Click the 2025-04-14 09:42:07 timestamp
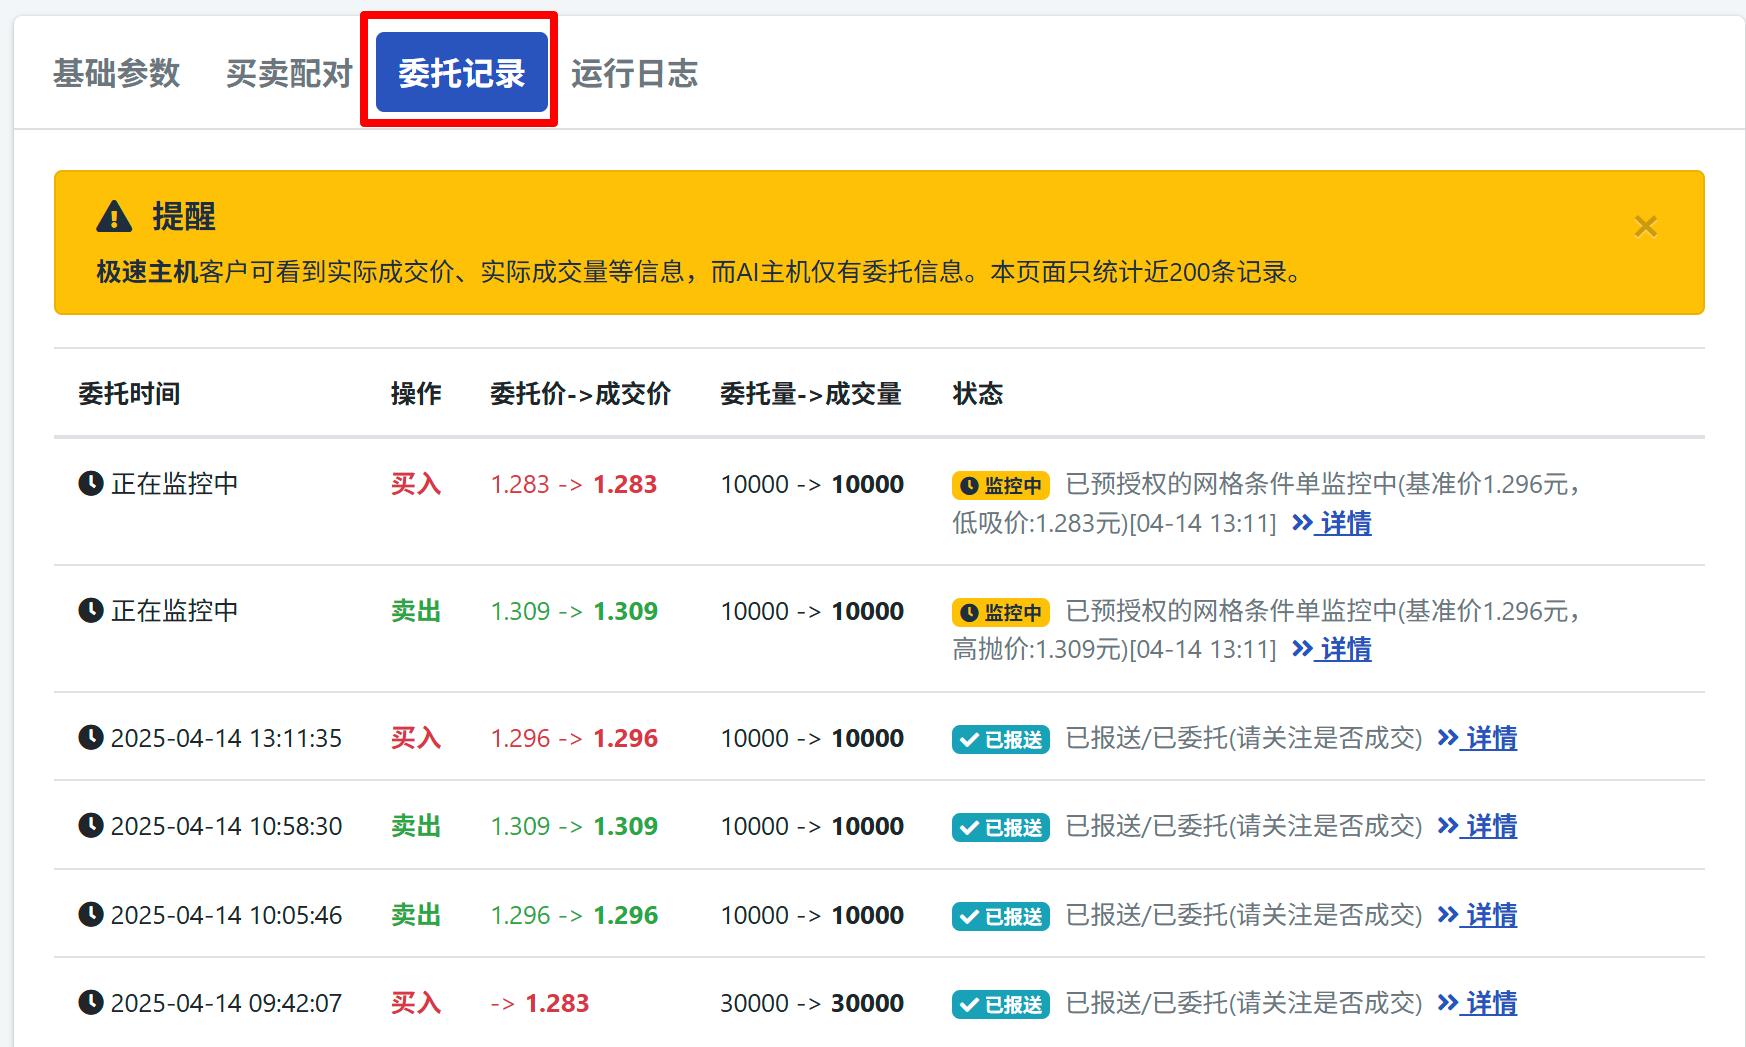The width and height of the screenshot is (1746, 1047). (226, 1003)
